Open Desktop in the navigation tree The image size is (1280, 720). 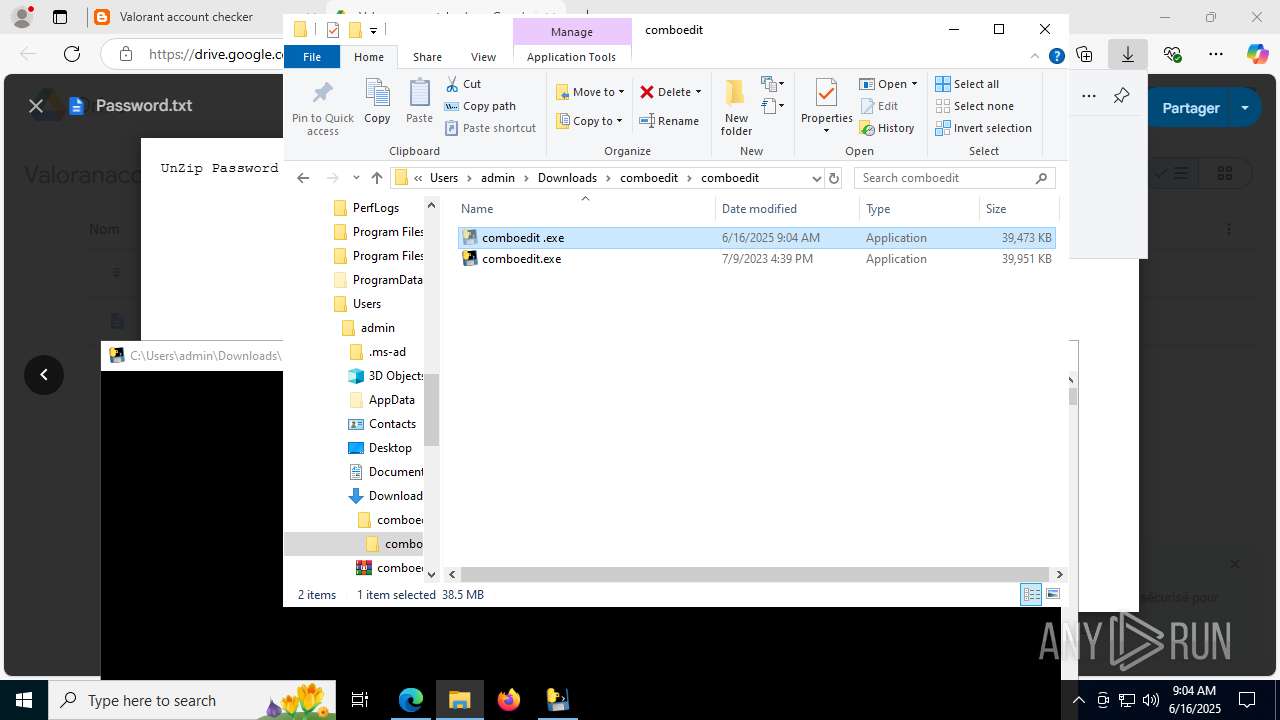[380, 448]
